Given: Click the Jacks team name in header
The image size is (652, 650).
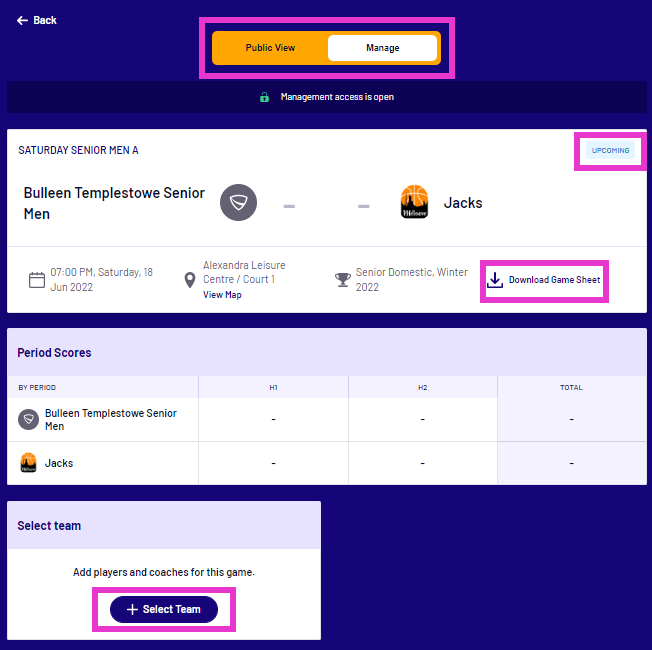Looking at the screenshot, I should click(463, 203).
